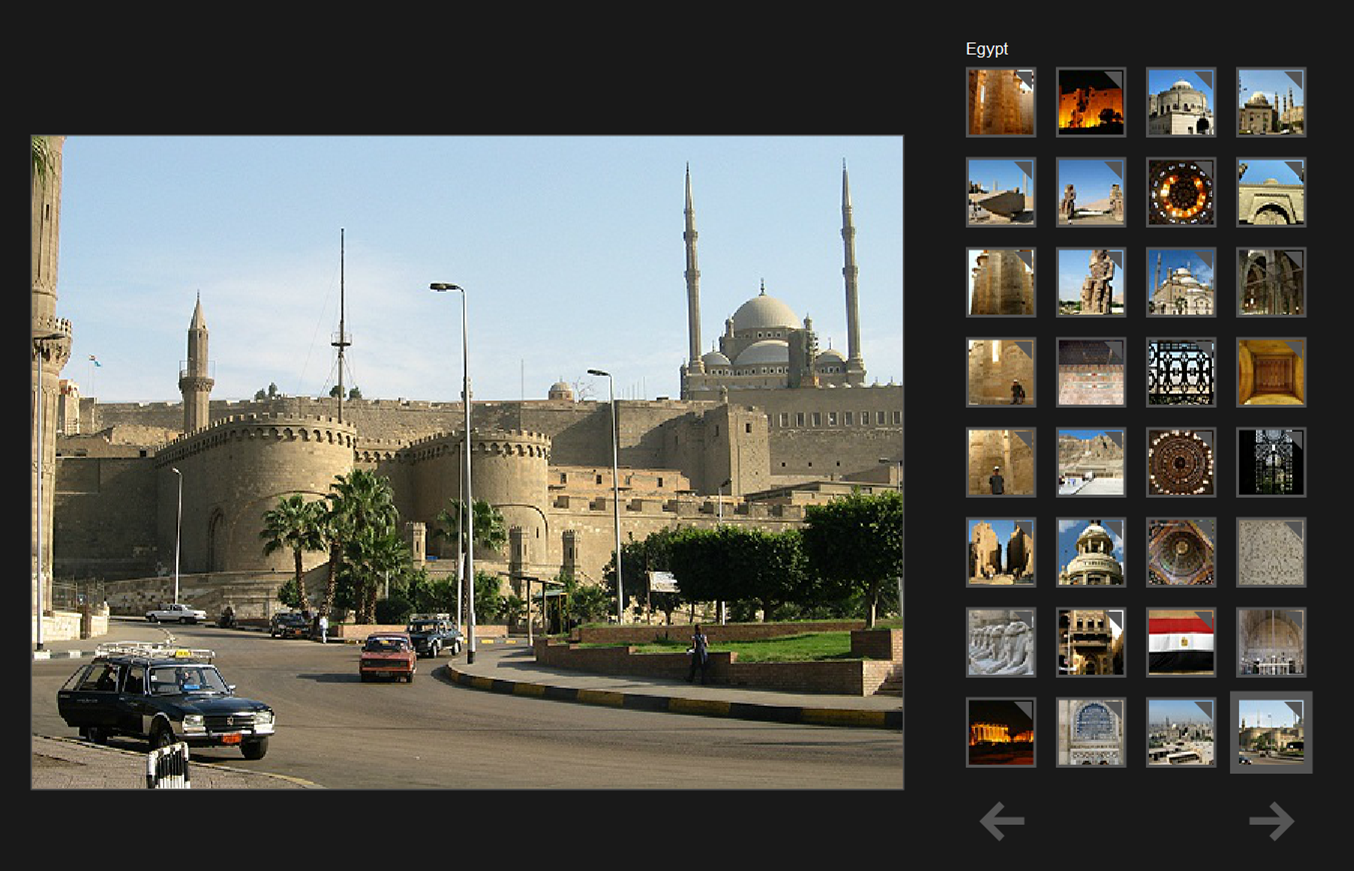The width and height of the screenshot is (1354, 871).
Task: Open the old facade with wooden balconies thumbnail
Action: coord(1091,642)
